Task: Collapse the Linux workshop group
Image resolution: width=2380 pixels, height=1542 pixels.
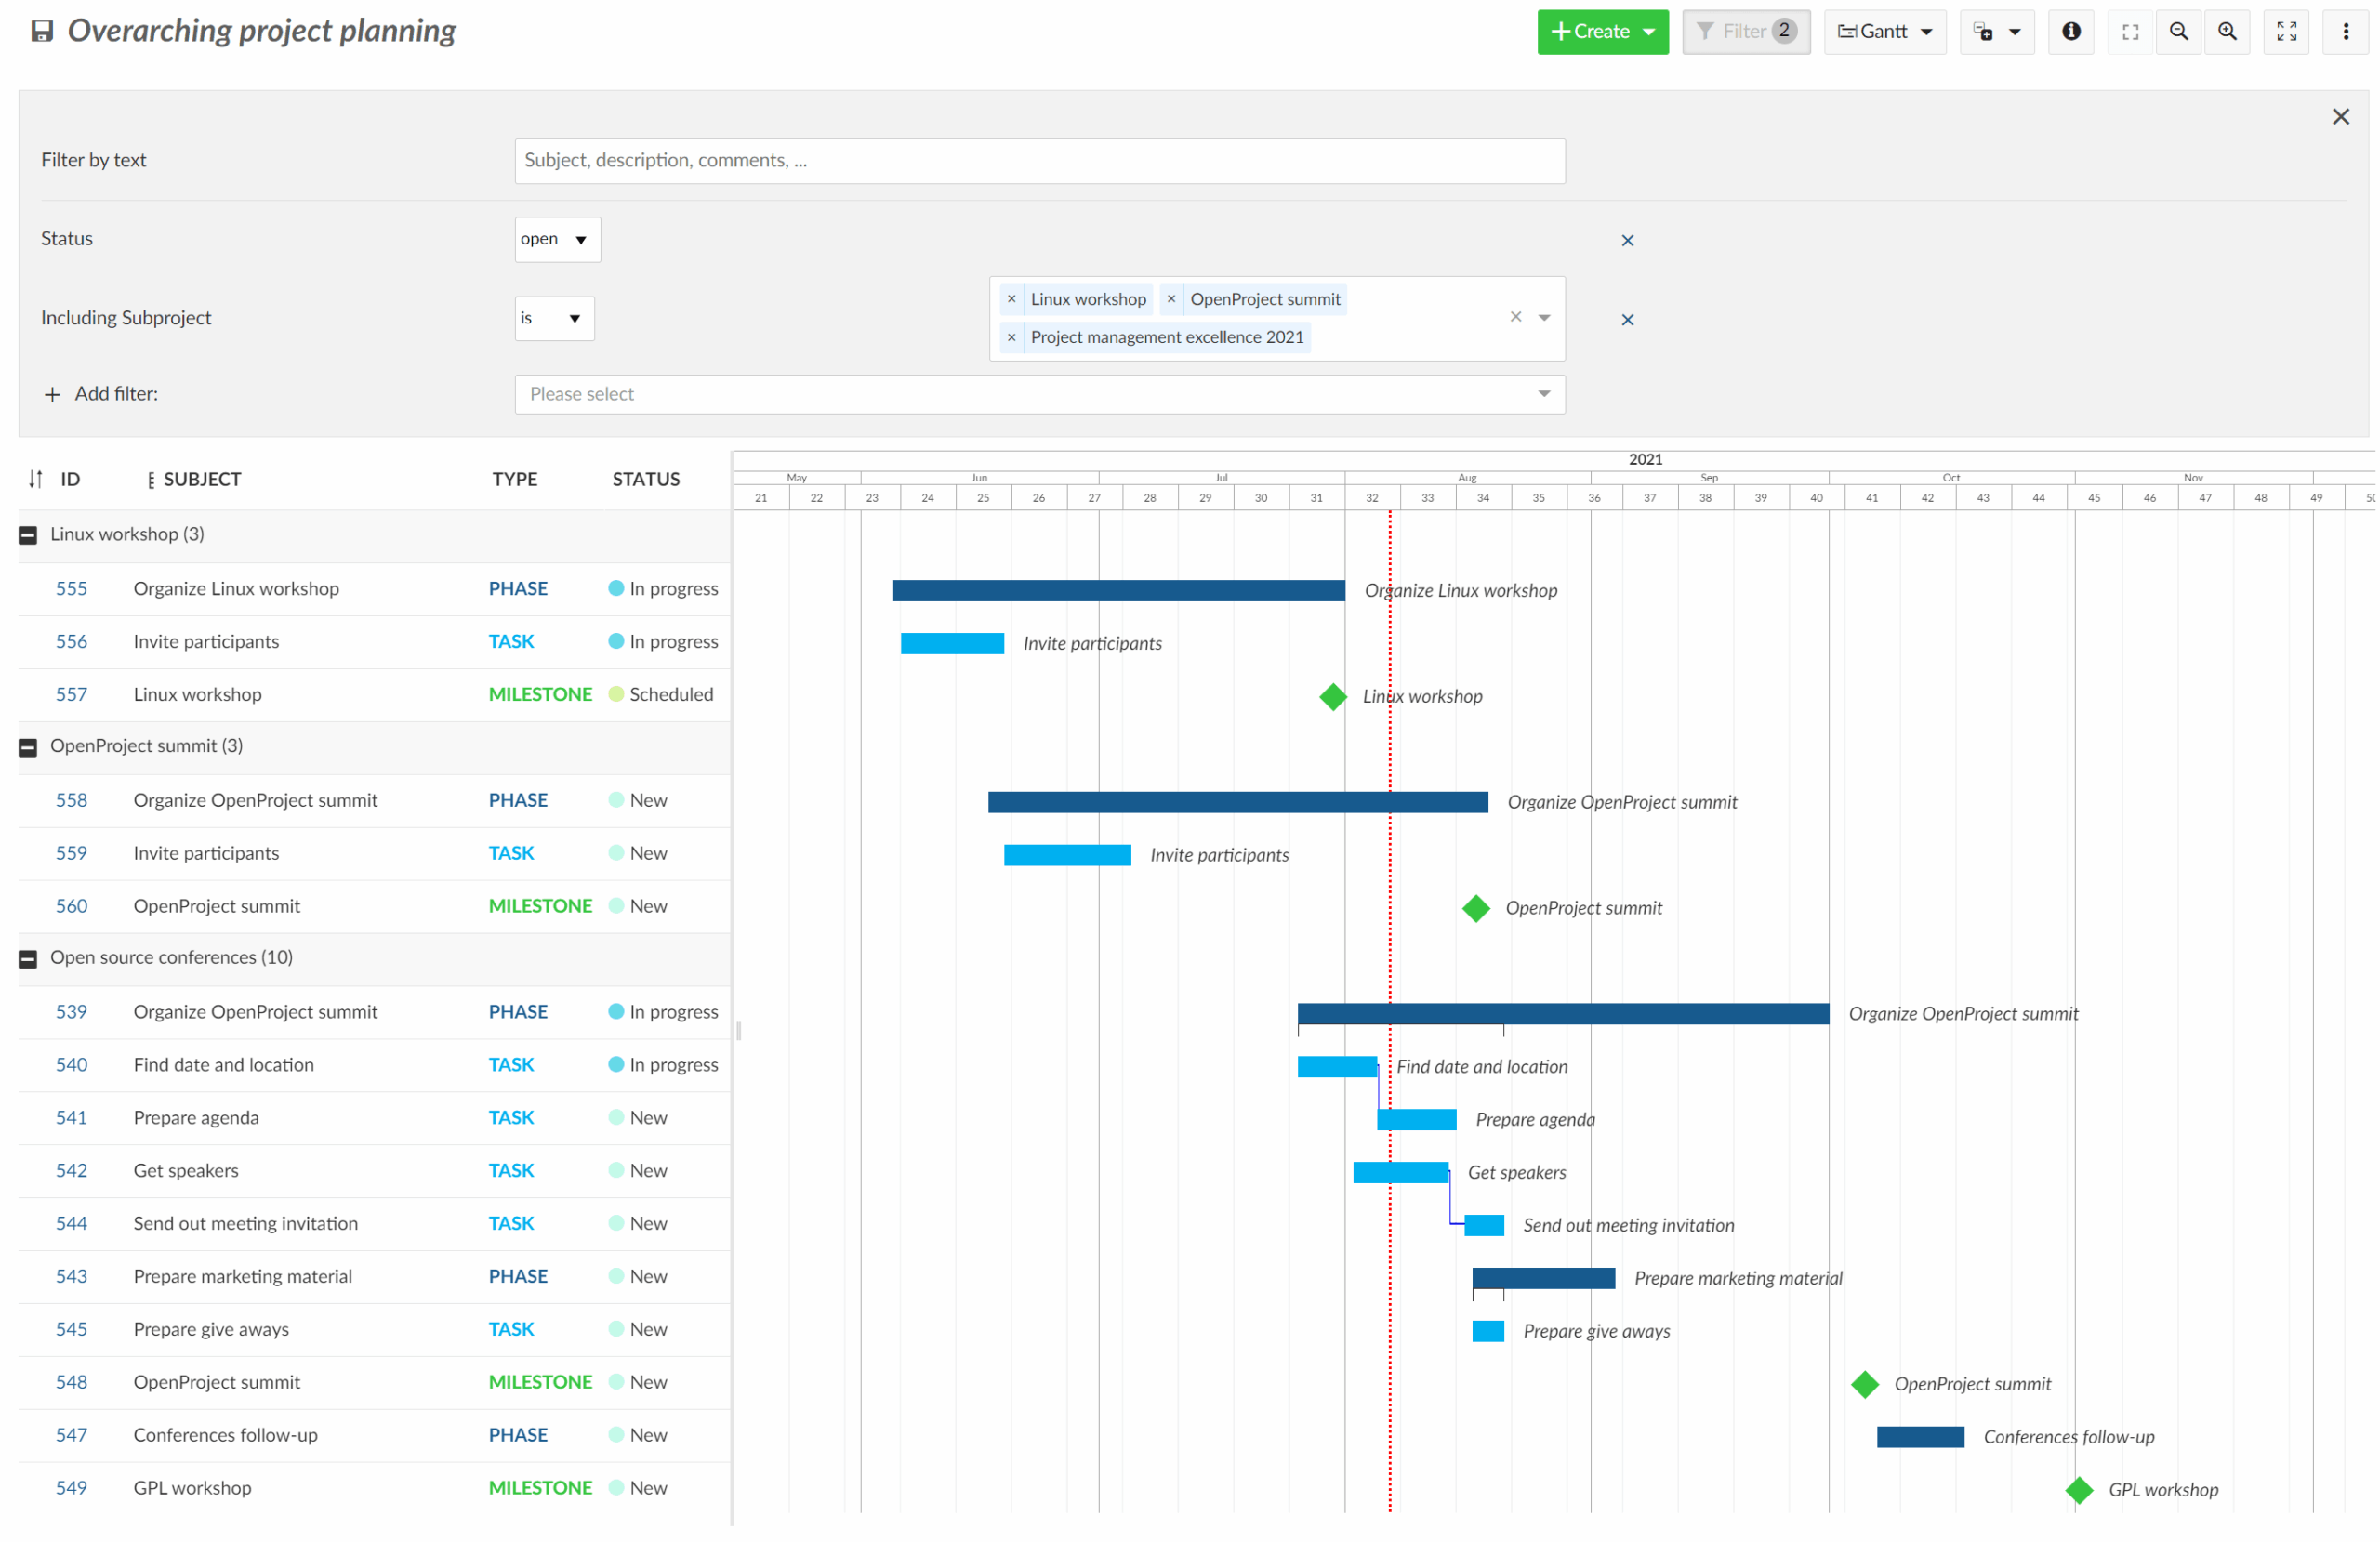Action: tap(26, 534)
